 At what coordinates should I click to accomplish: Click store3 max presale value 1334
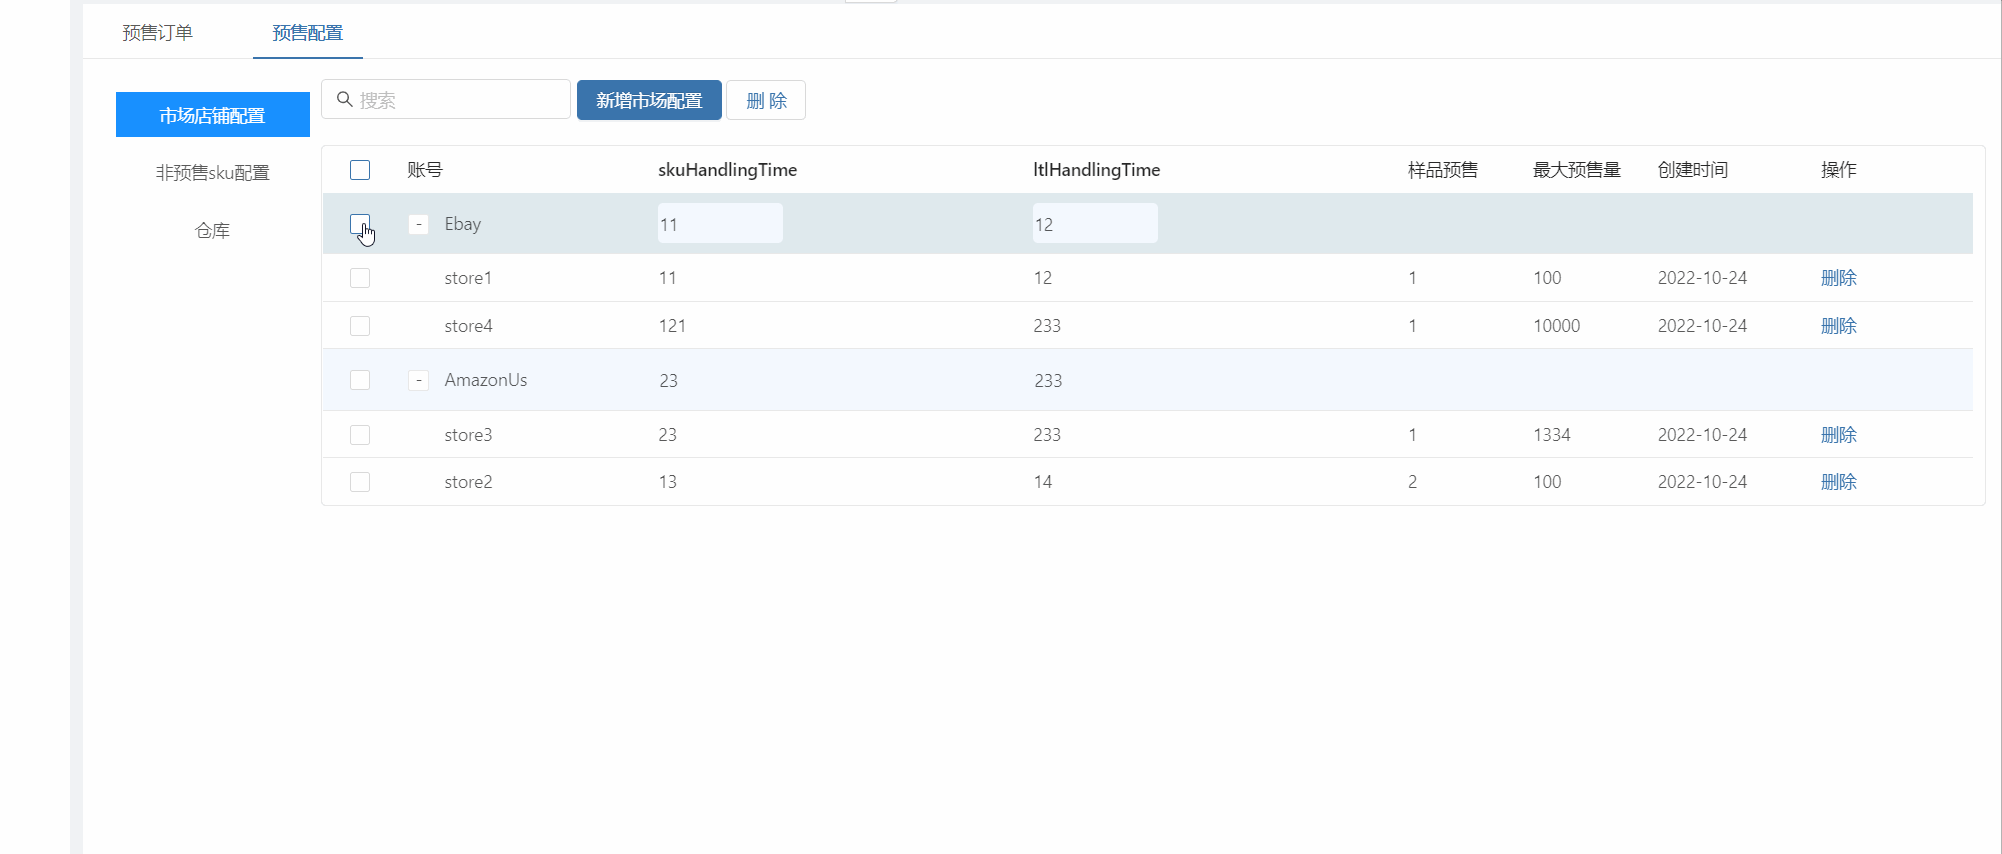pos(1552,435)
